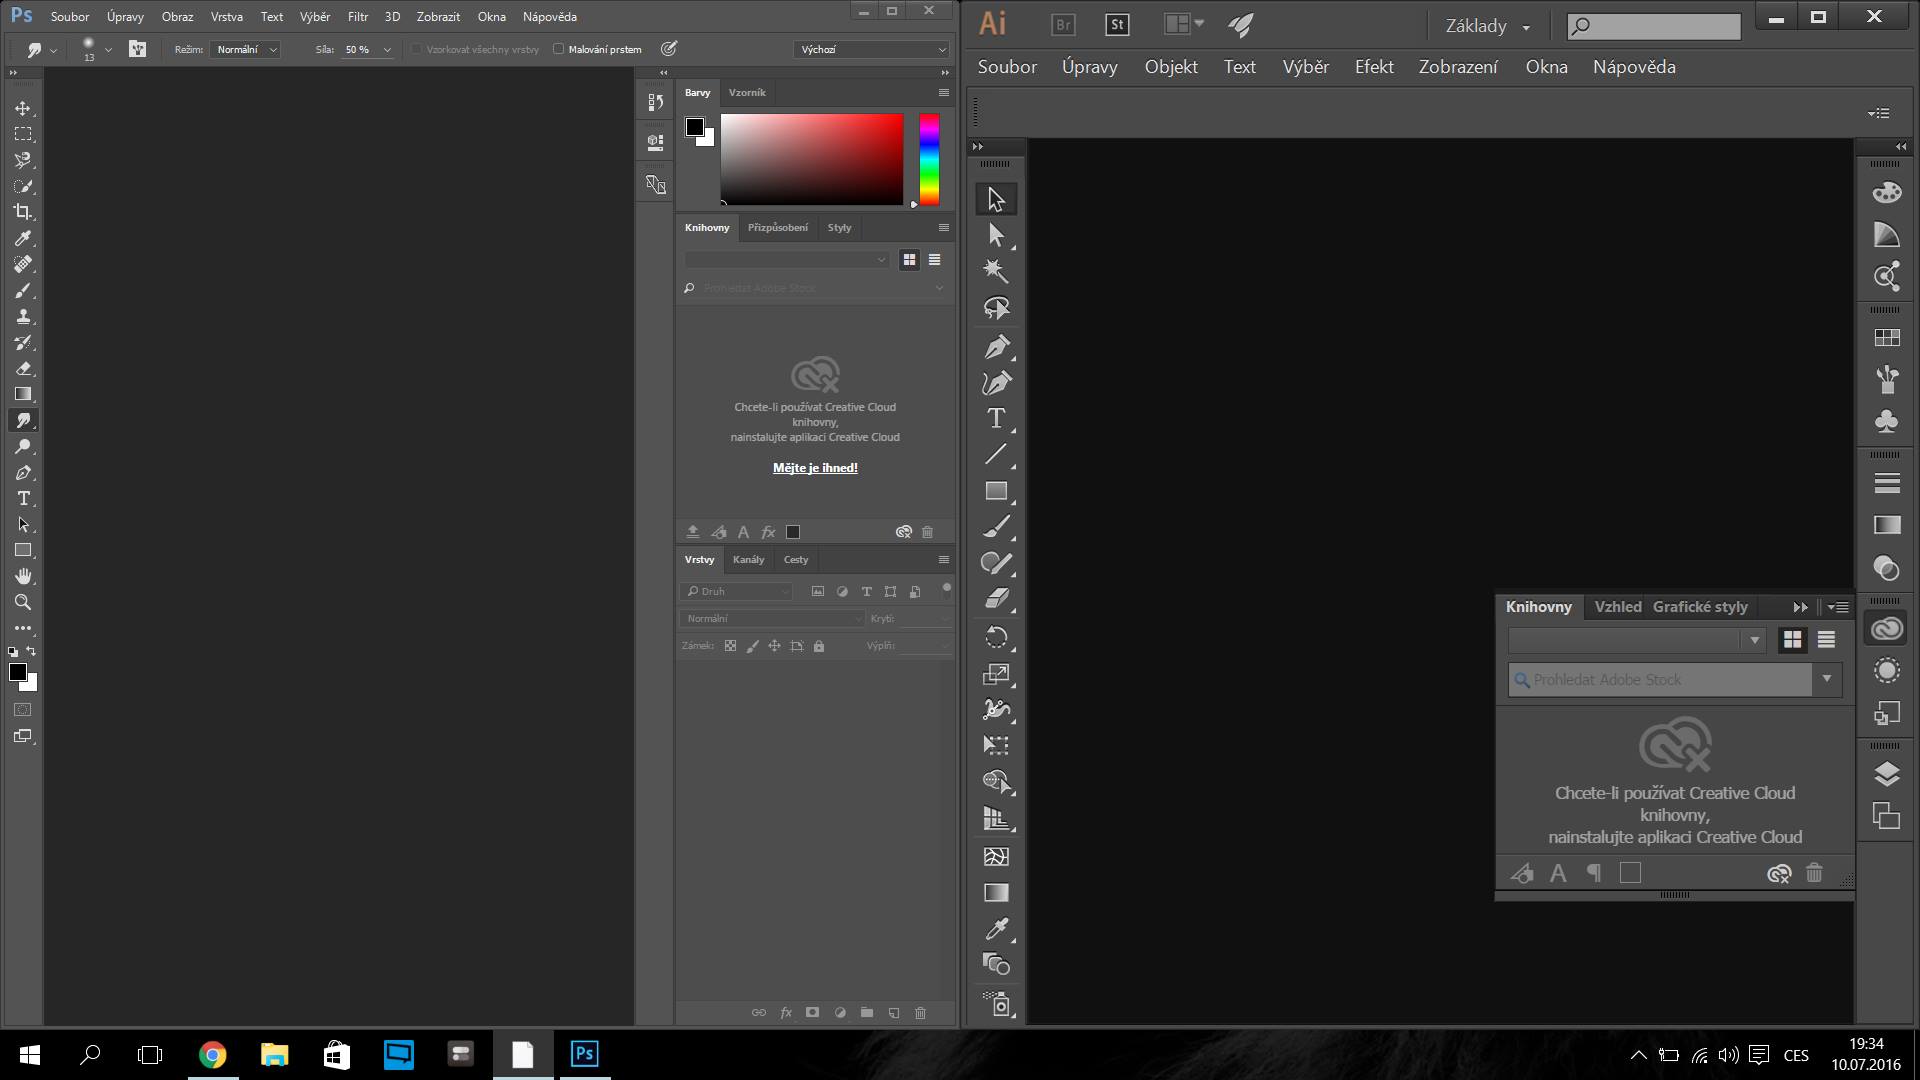Click the rainbow hue slider in Barvy panel
Viewport: 1920px width, 1080px height.
(x=929, y=160)
